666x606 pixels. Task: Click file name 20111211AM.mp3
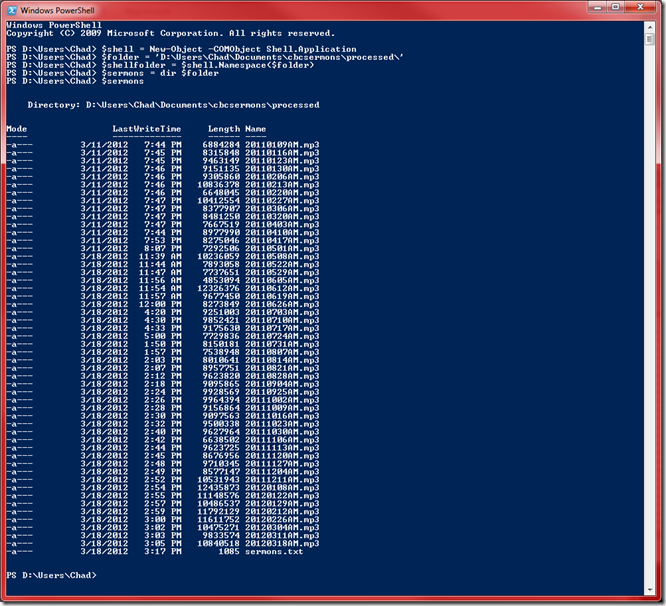282,480
